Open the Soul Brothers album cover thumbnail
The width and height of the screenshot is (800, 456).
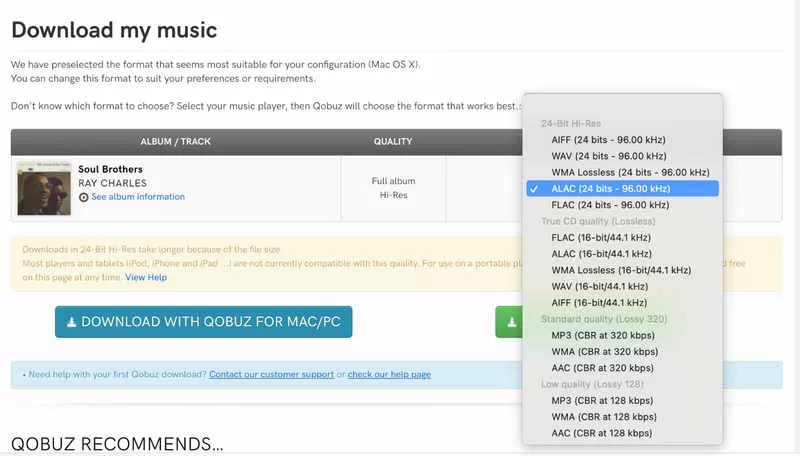pos(44,189)
